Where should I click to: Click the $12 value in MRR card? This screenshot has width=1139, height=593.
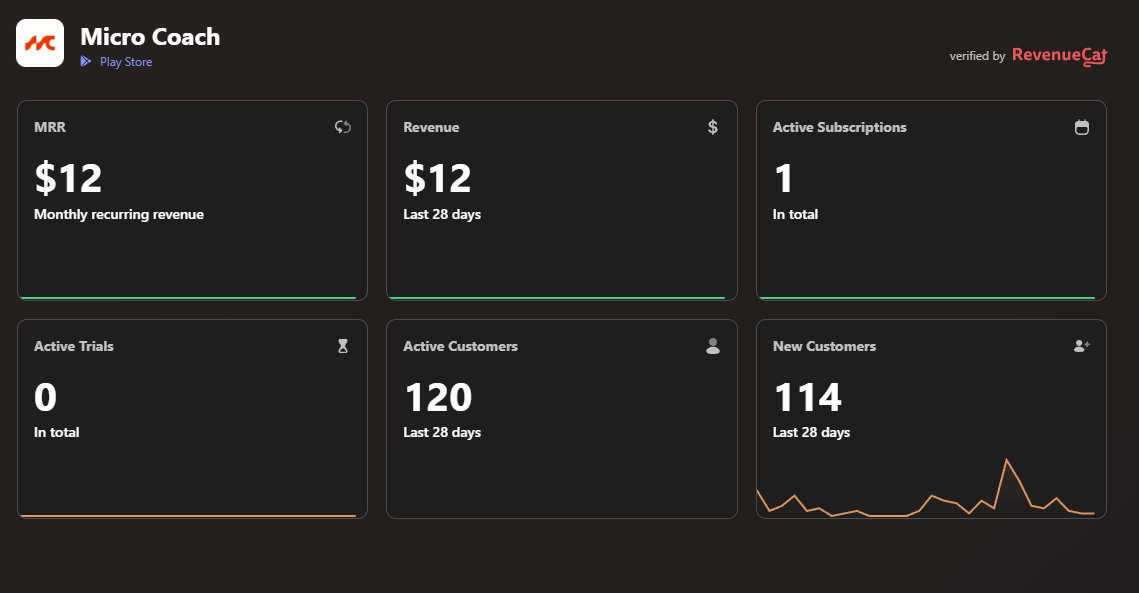(x=68, y=178)
